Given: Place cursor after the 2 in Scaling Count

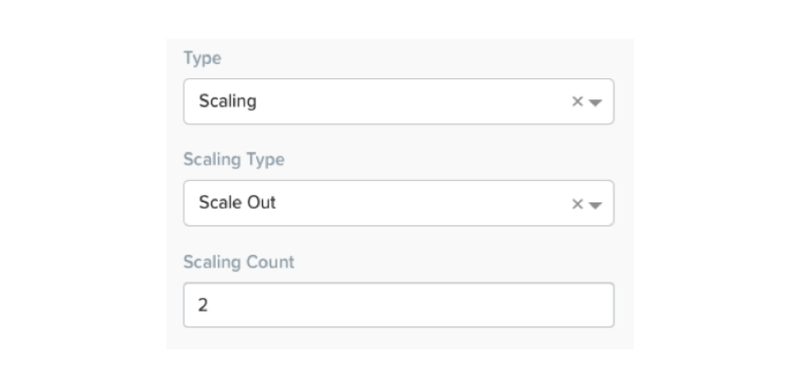Looking at the screenshot, I should pyautogui.click(x=209, y=305).
